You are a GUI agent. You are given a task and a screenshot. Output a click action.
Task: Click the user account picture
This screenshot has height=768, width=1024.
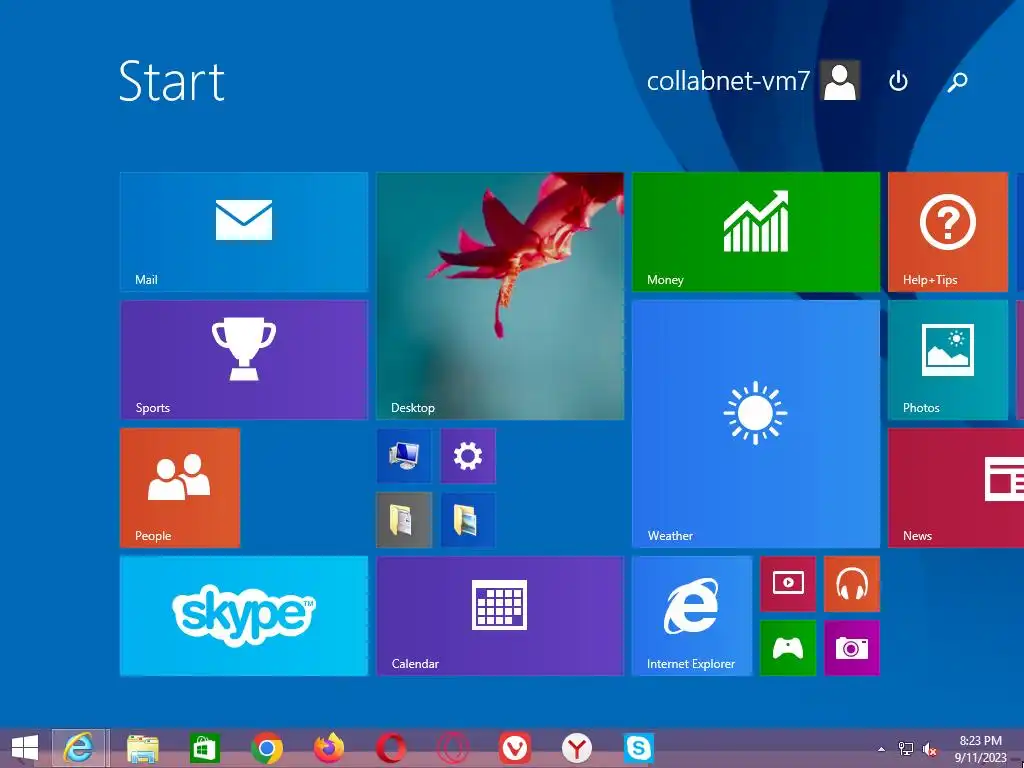coord(840,81)
